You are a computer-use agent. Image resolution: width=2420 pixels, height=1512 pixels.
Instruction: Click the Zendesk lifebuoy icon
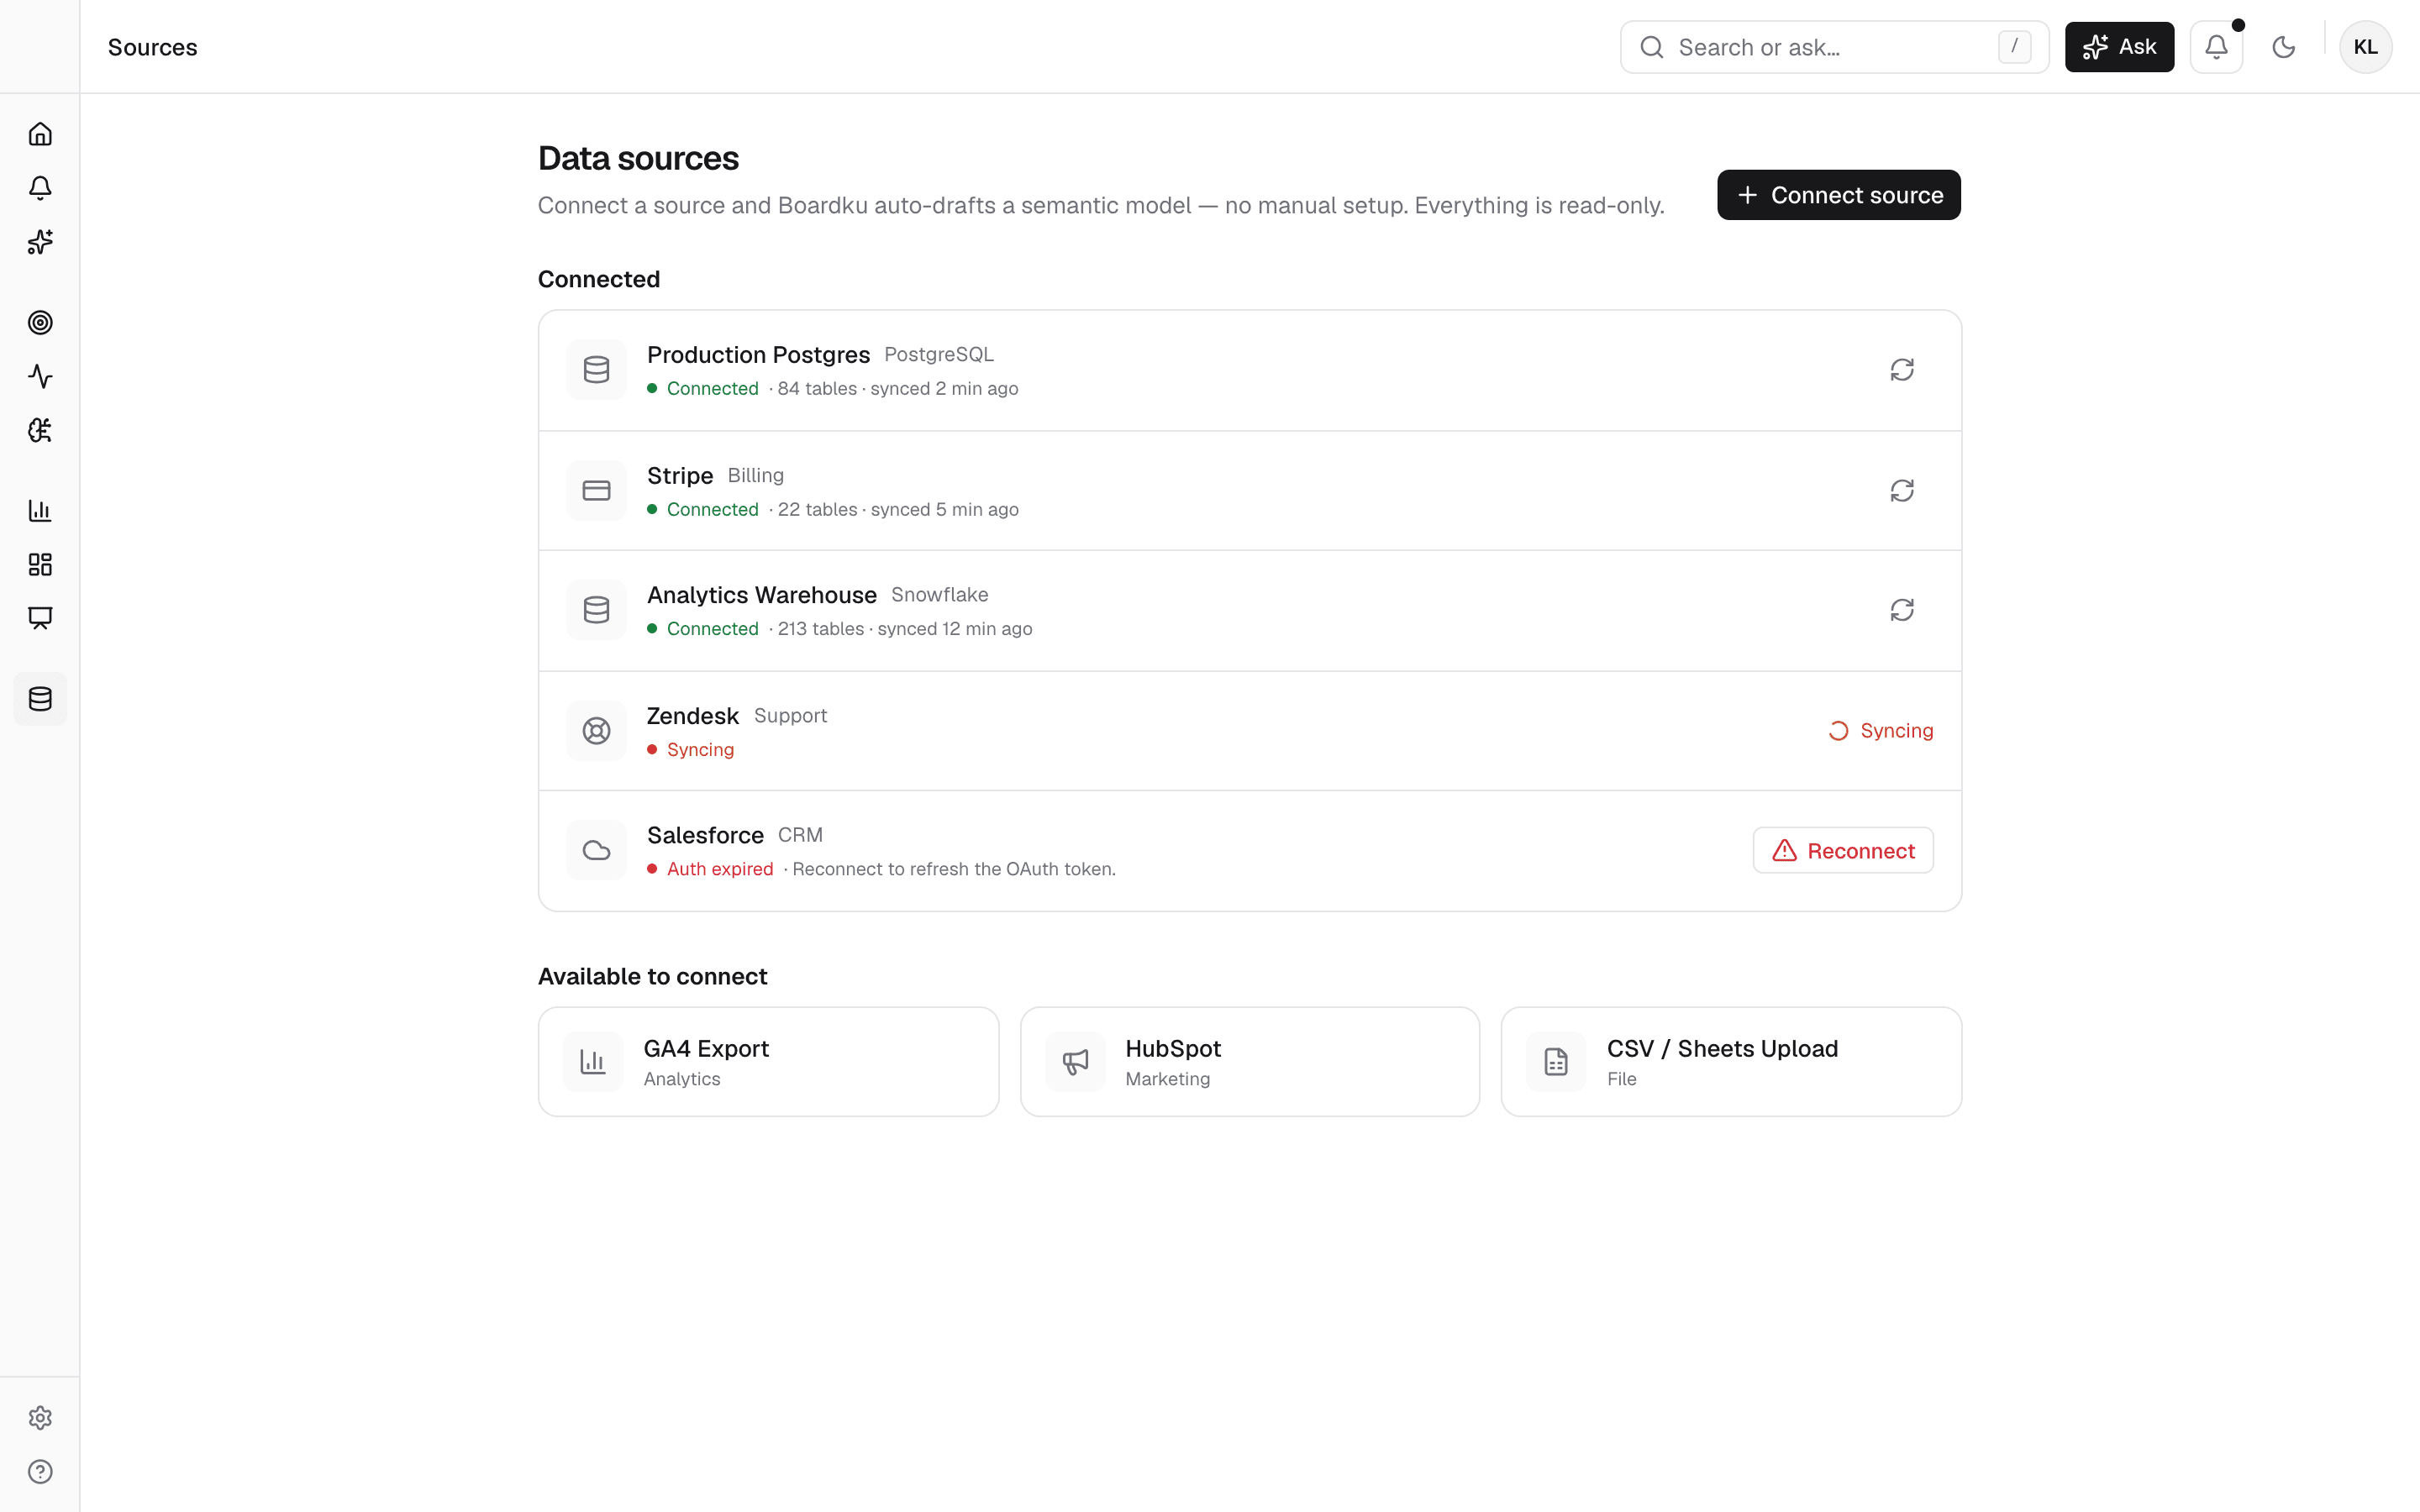point(596,731)
